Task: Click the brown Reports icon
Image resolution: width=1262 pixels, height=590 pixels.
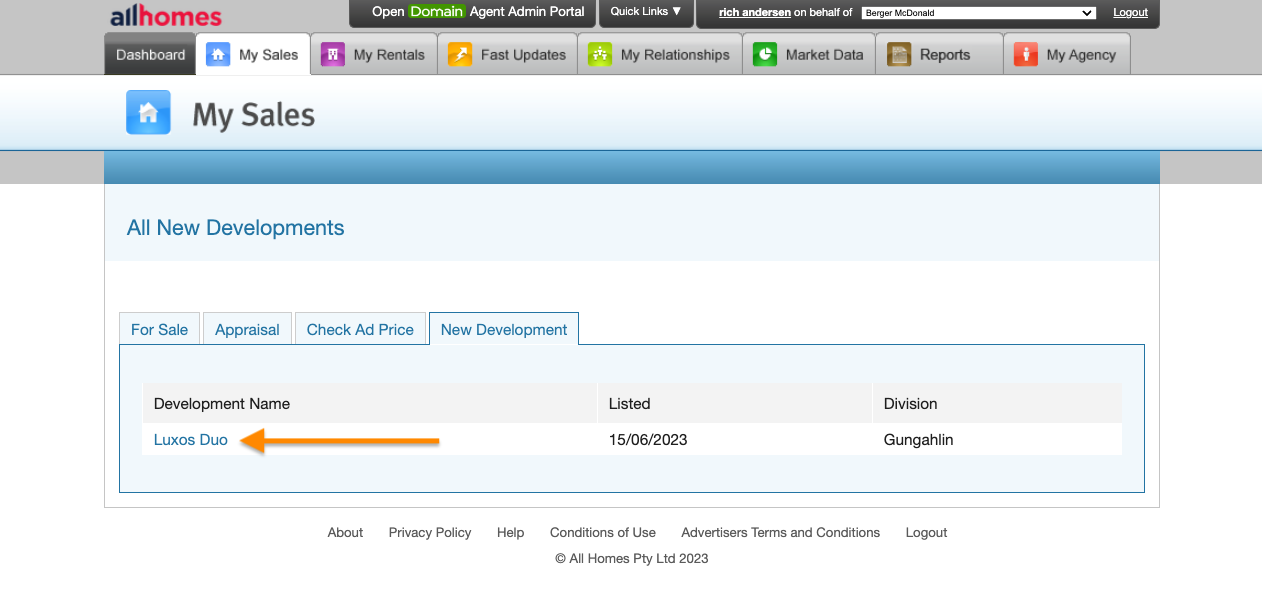Action: click(x=899, y=55)
